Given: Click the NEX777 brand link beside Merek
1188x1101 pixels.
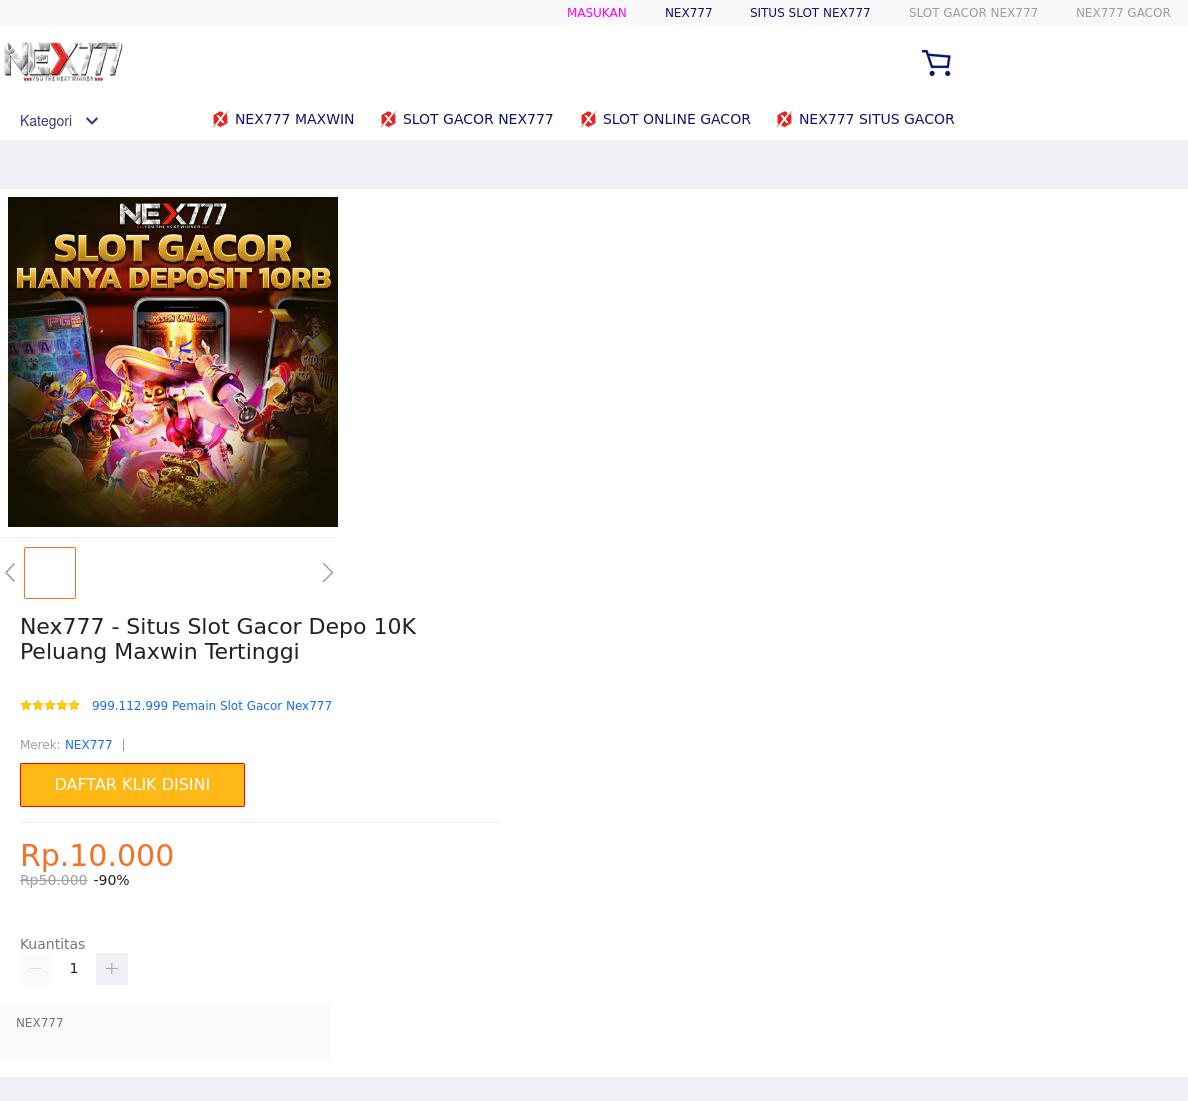Looking at the screenshot, I should (88, 745).
